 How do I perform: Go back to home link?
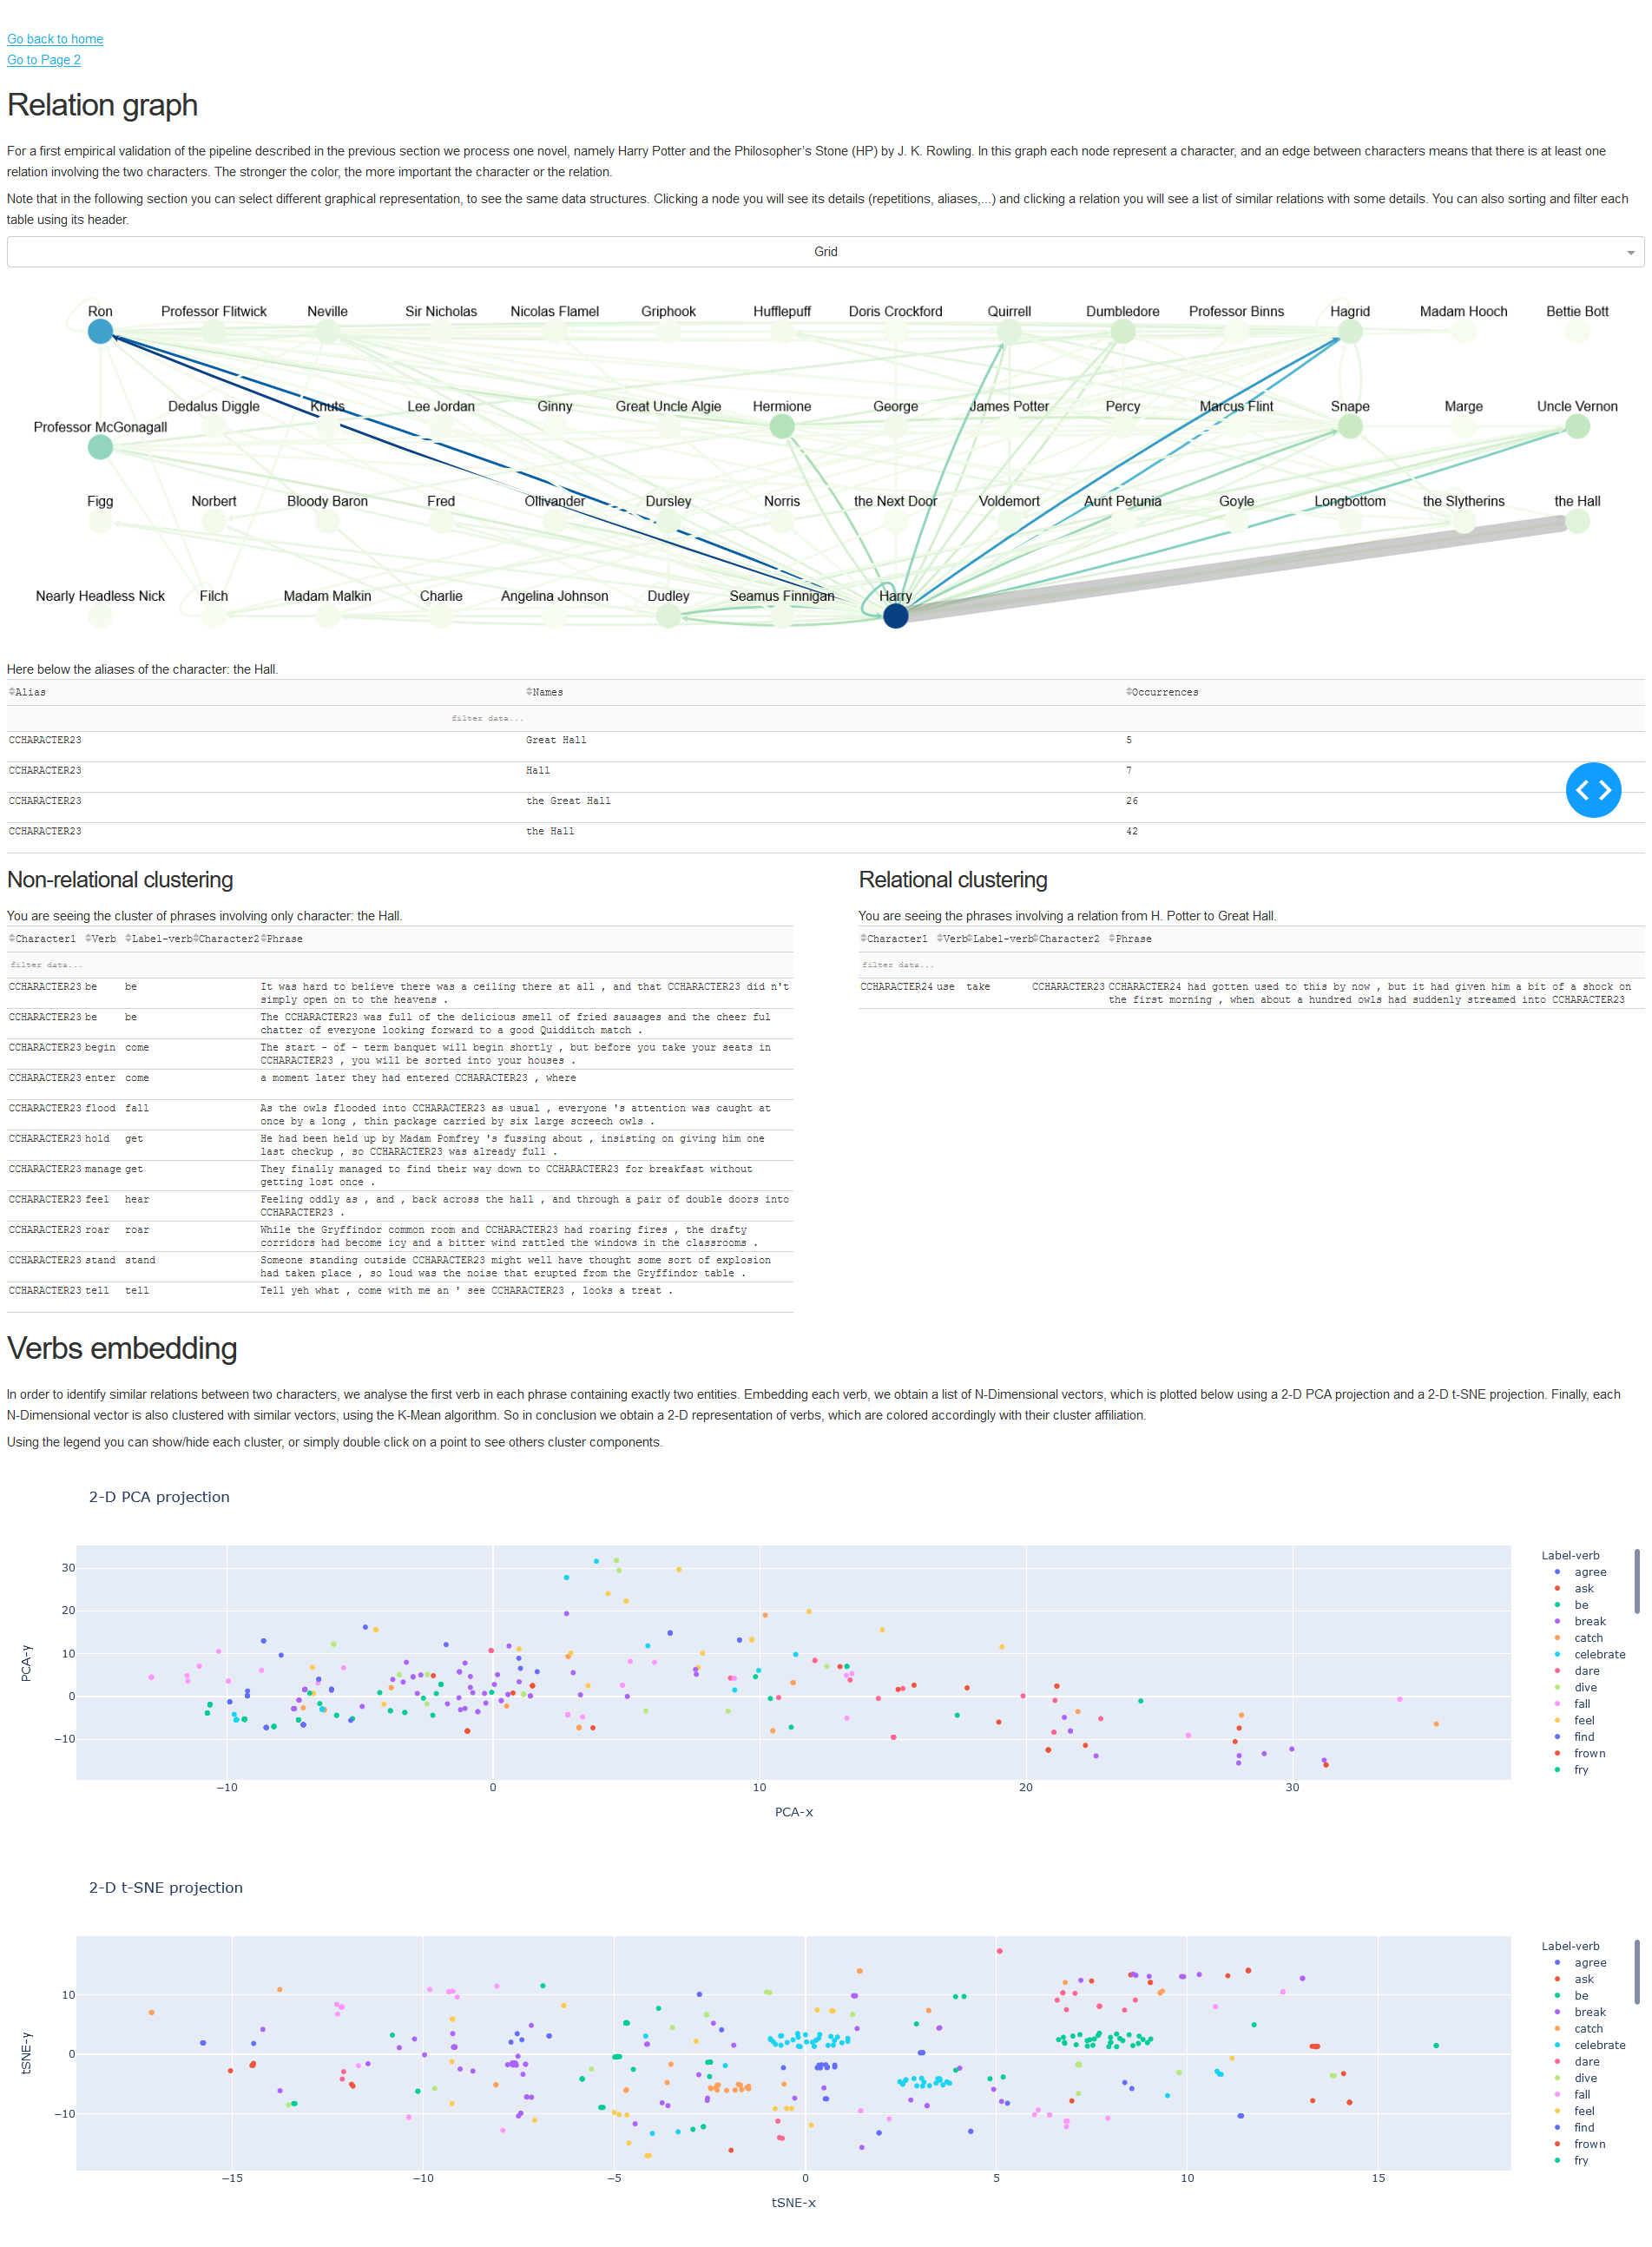pos(55,39)
